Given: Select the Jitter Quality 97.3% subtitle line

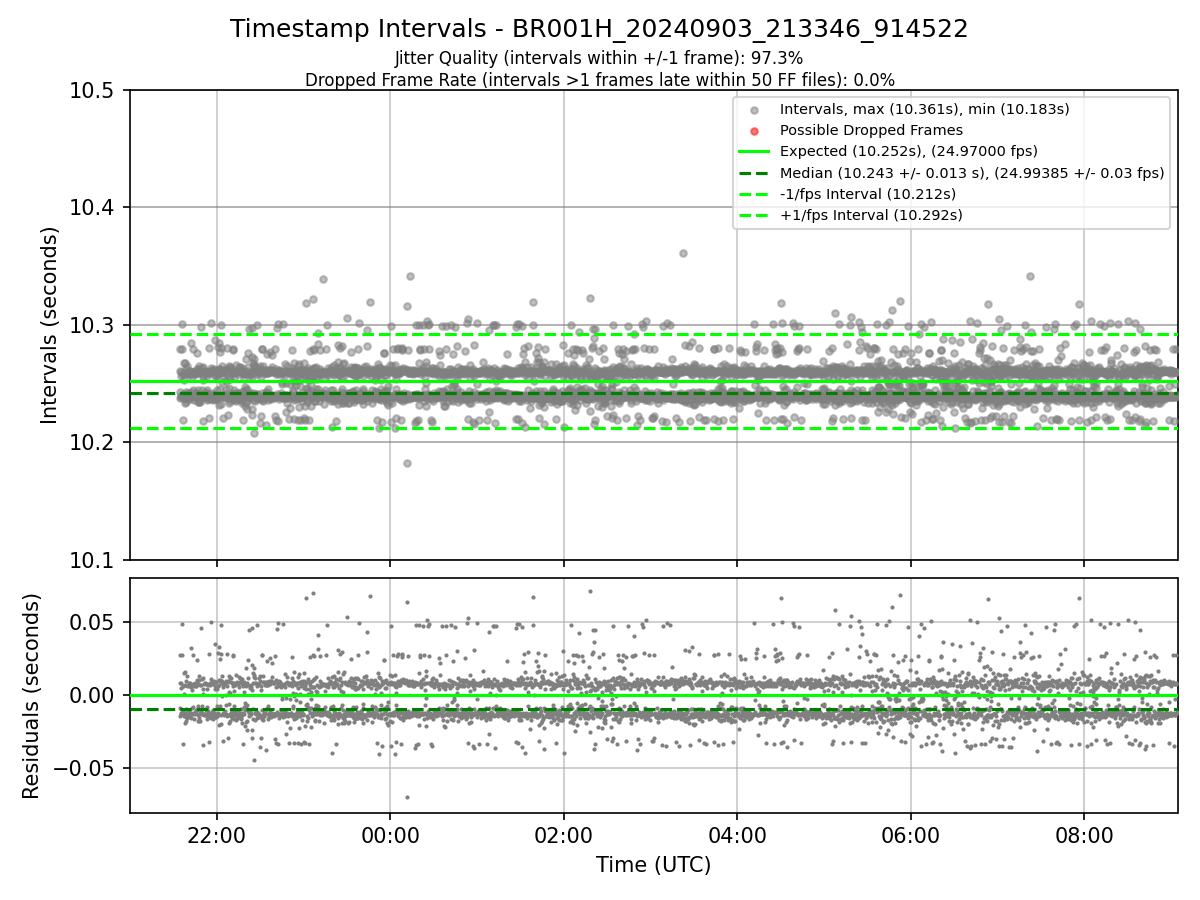Looking at the screenshot, I should (x=599, y=58).
